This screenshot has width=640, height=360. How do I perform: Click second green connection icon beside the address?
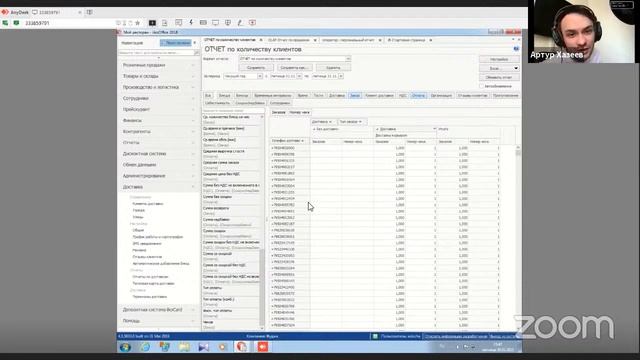pyautogui.click(x=16, y=23)
